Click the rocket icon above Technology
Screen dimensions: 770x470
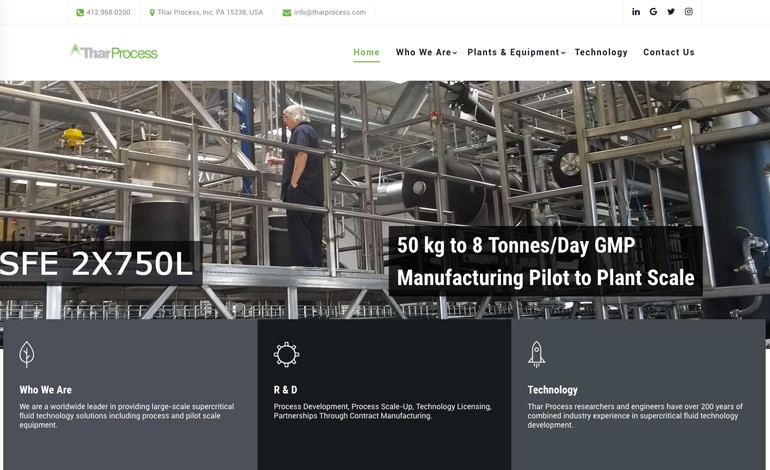click(x=536, y=354)
